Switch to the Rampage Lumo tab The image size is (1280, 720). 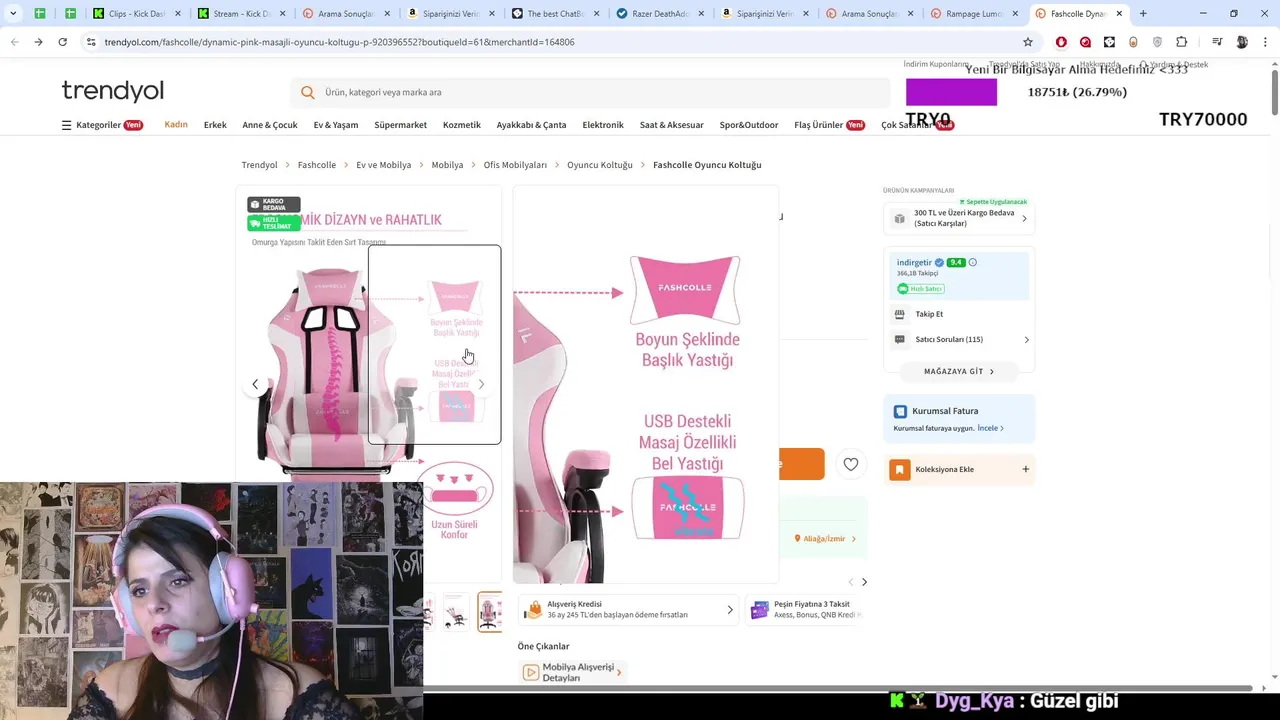point(975,14)
